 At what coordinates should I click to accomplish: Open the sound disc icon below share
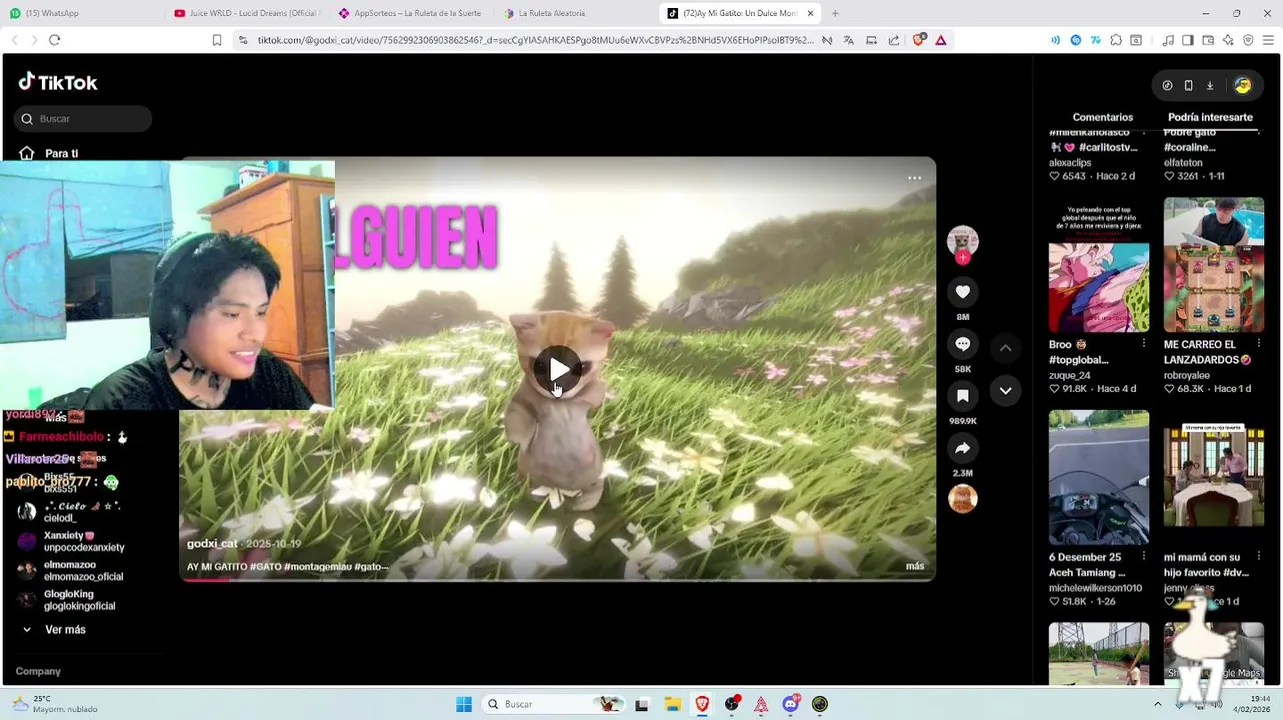963,498
